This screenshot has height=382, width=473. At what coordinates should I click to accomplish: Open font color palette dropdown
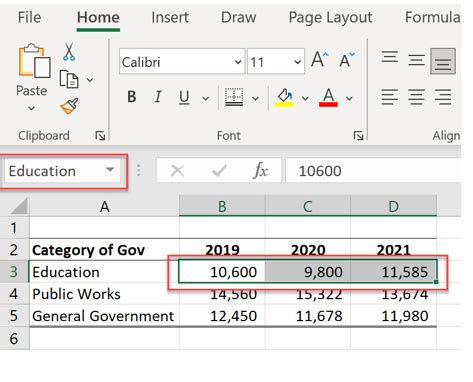click(349, 98)
